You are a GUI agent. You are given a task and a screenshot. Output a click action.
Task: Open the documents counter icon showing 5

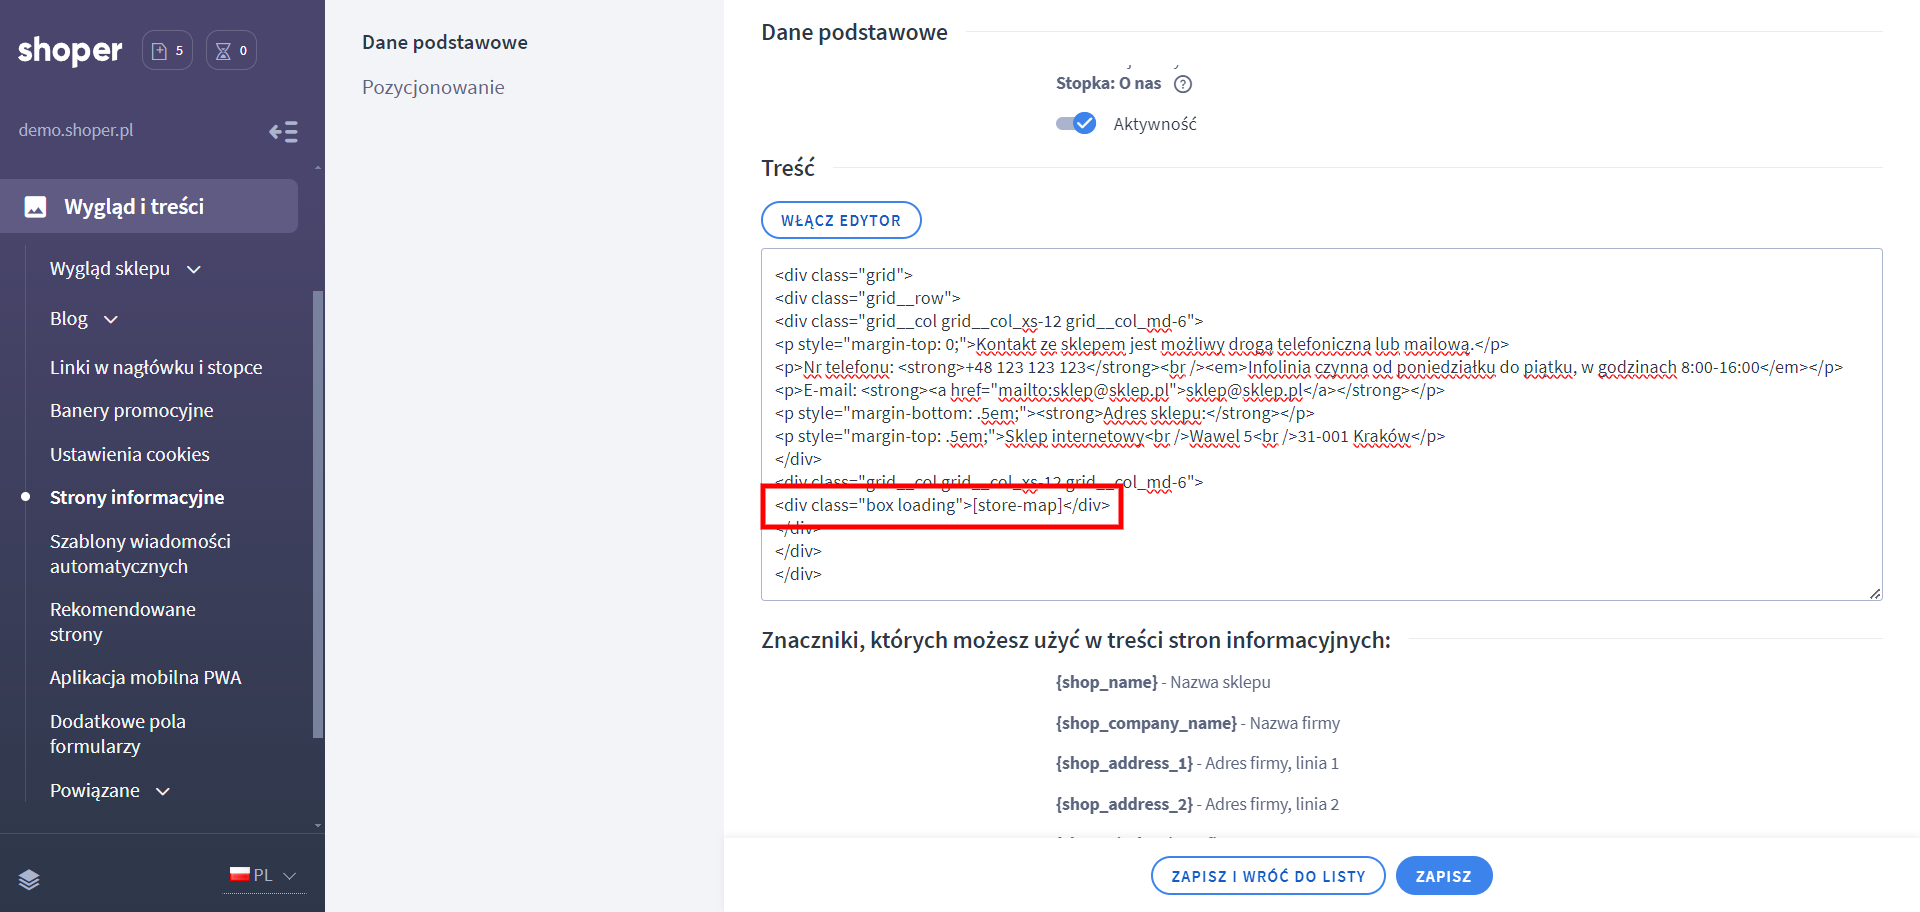pos(167,51)
